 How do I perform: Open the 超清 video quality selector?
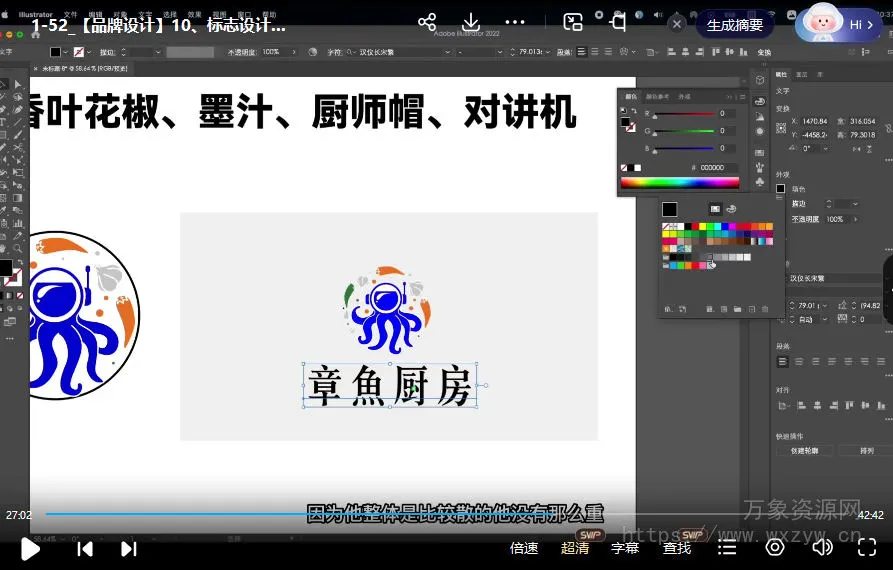pos(575,548)
